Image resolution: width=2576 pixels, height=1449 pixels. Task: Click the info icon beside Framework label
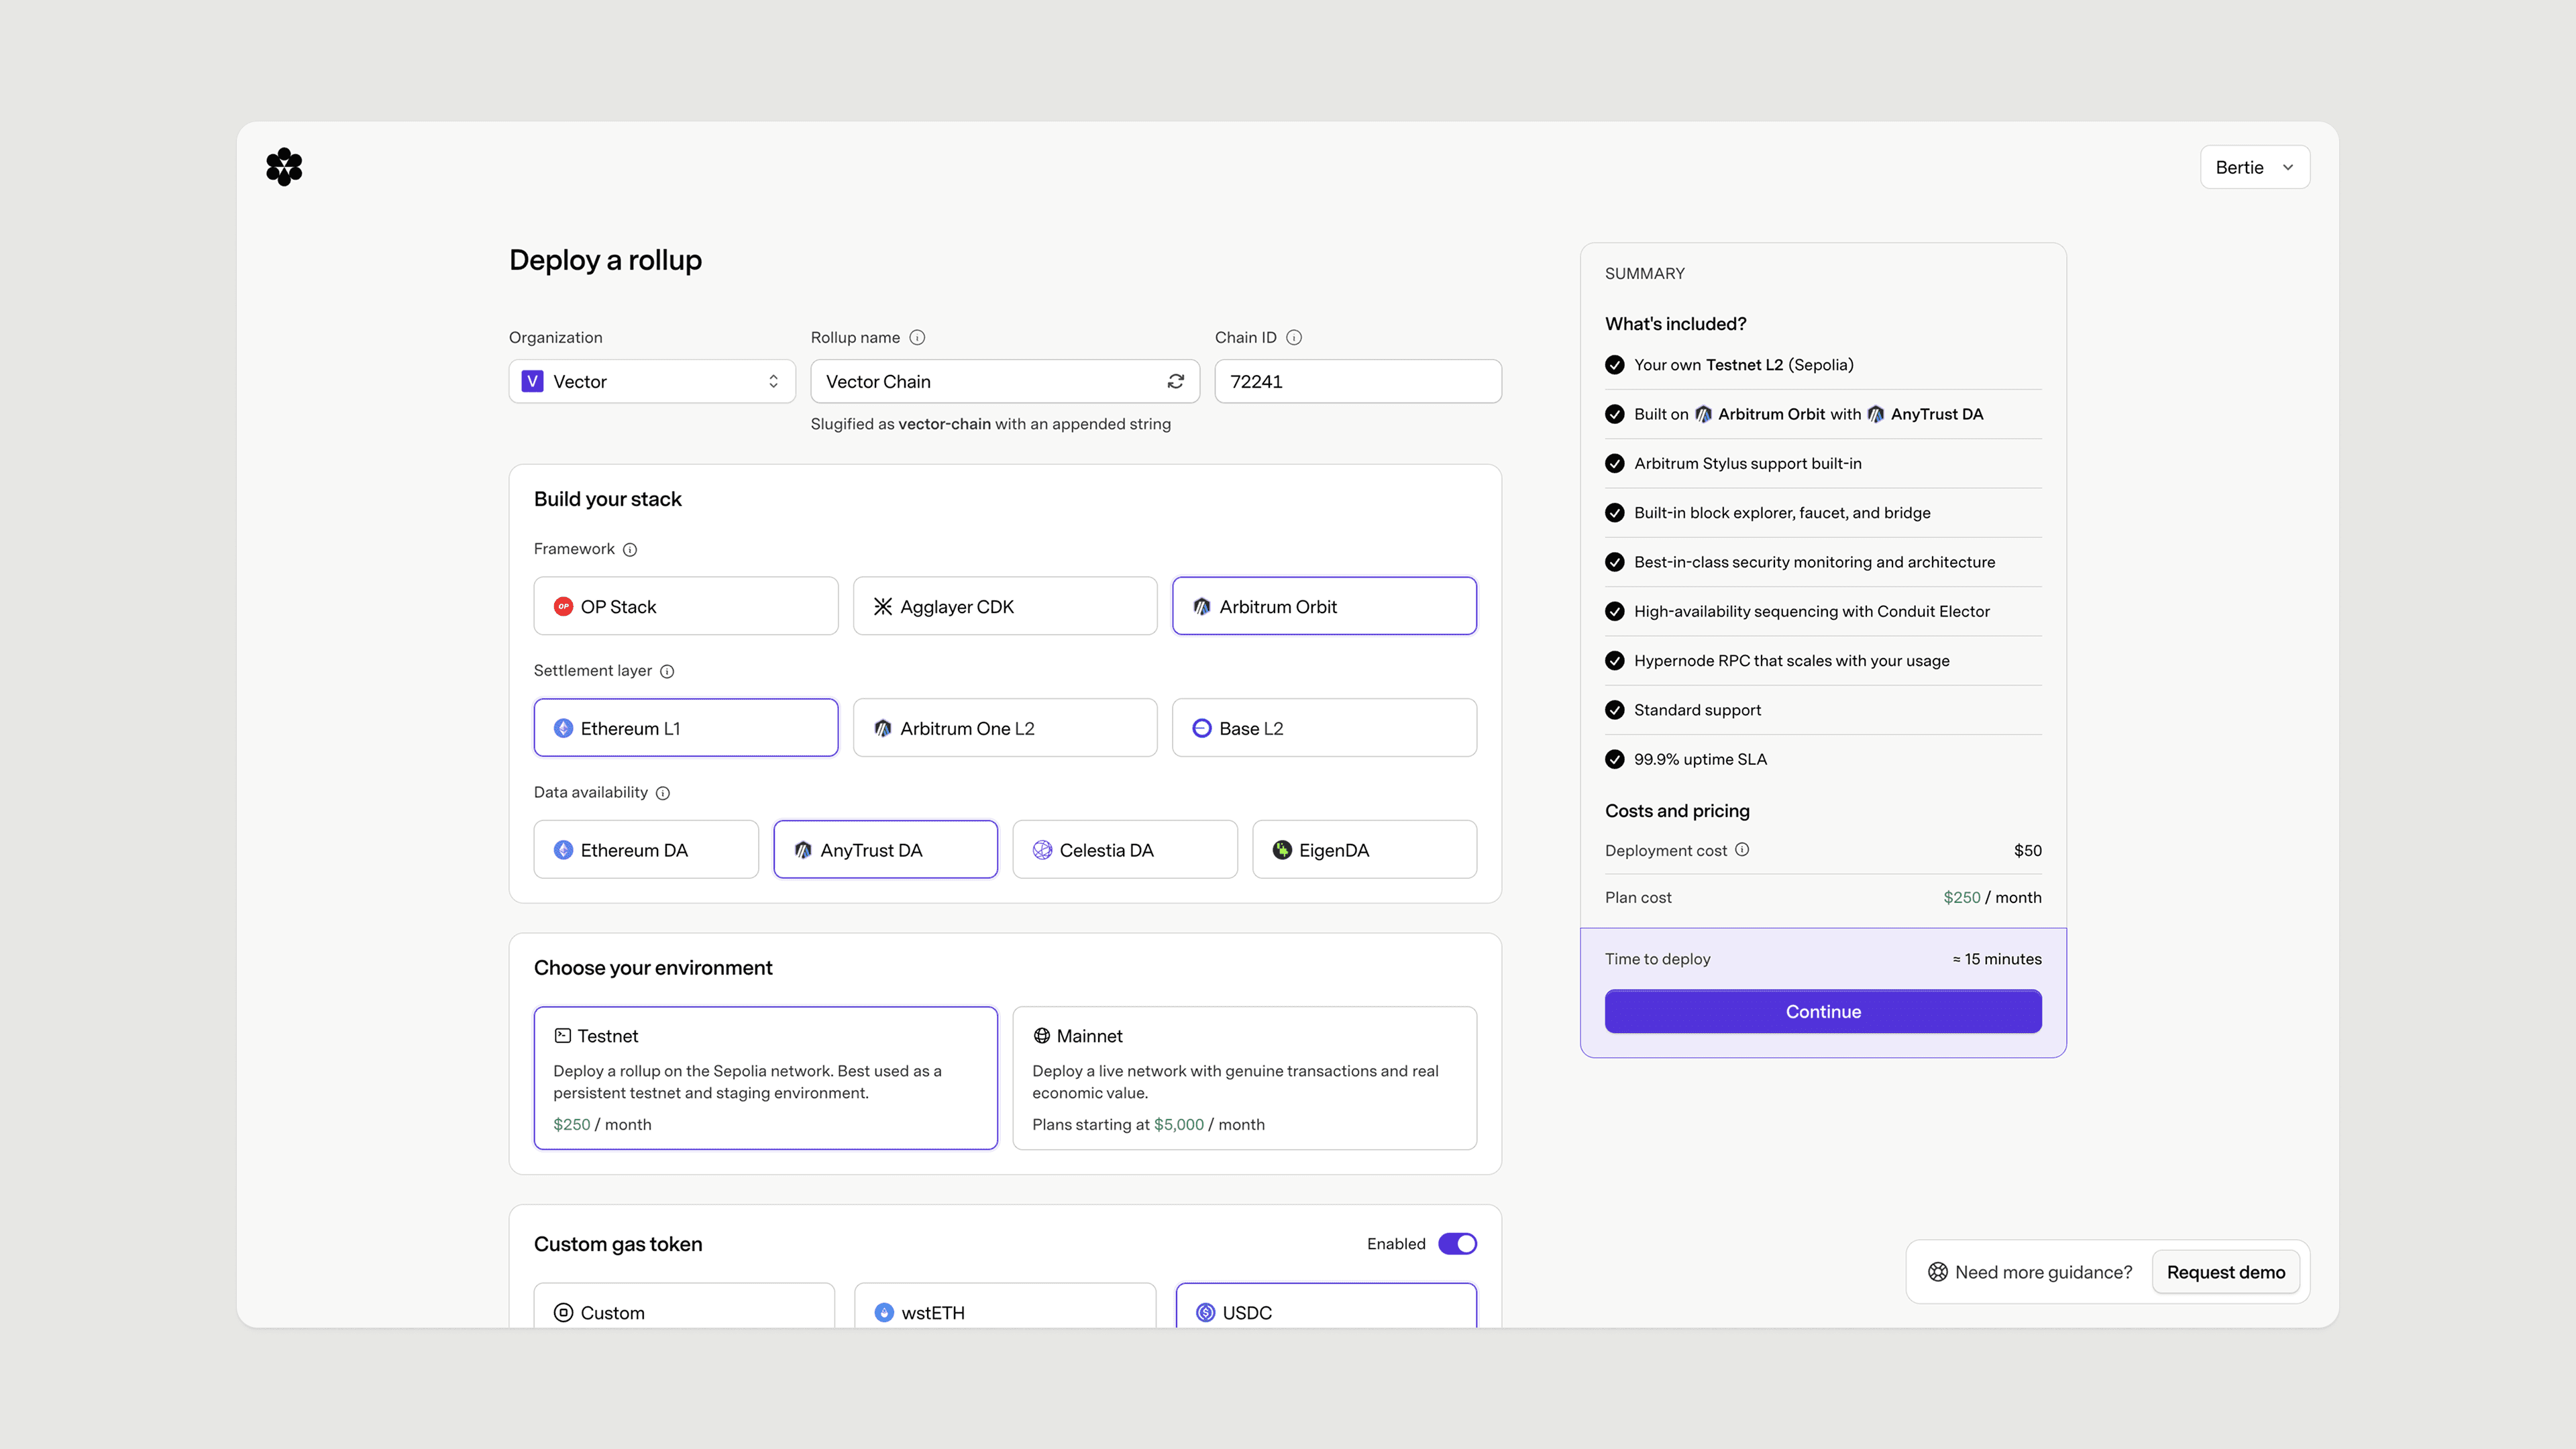click(630, 549)
